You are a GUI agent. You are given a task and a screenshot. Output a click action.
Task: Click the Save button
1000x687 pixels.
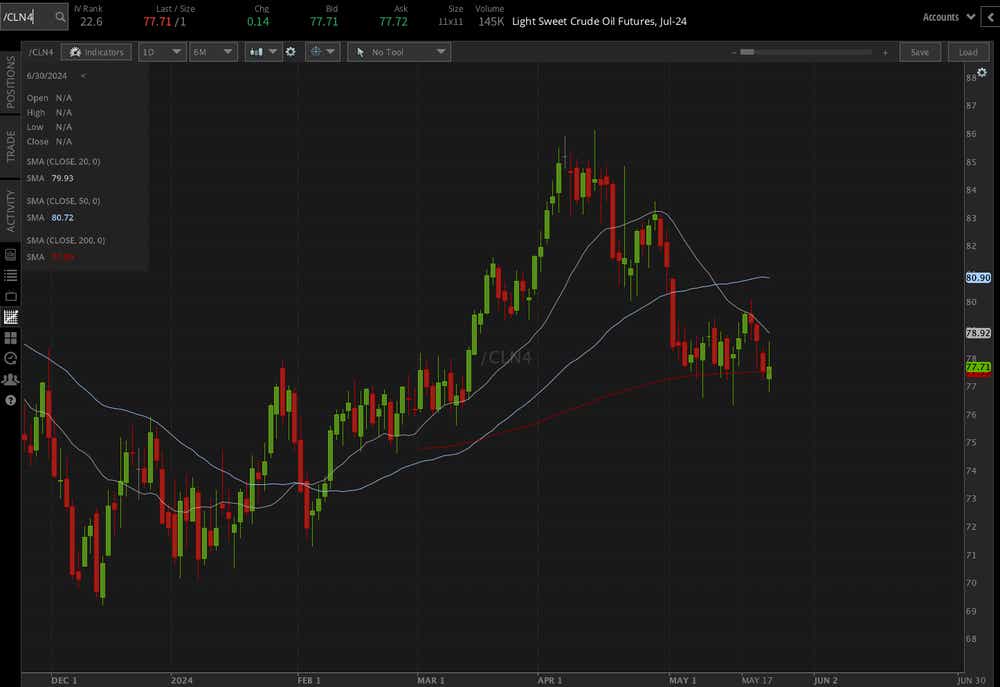tap(920, 52)
